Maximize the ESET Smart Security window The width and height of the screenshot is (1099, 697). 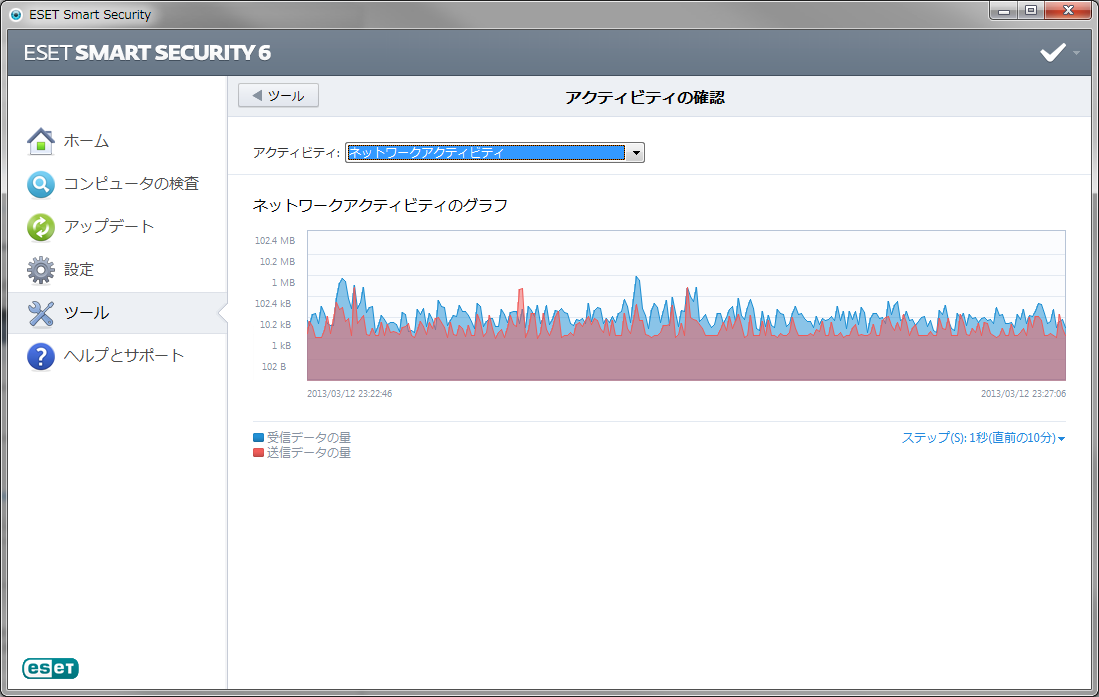(1030, 11)
